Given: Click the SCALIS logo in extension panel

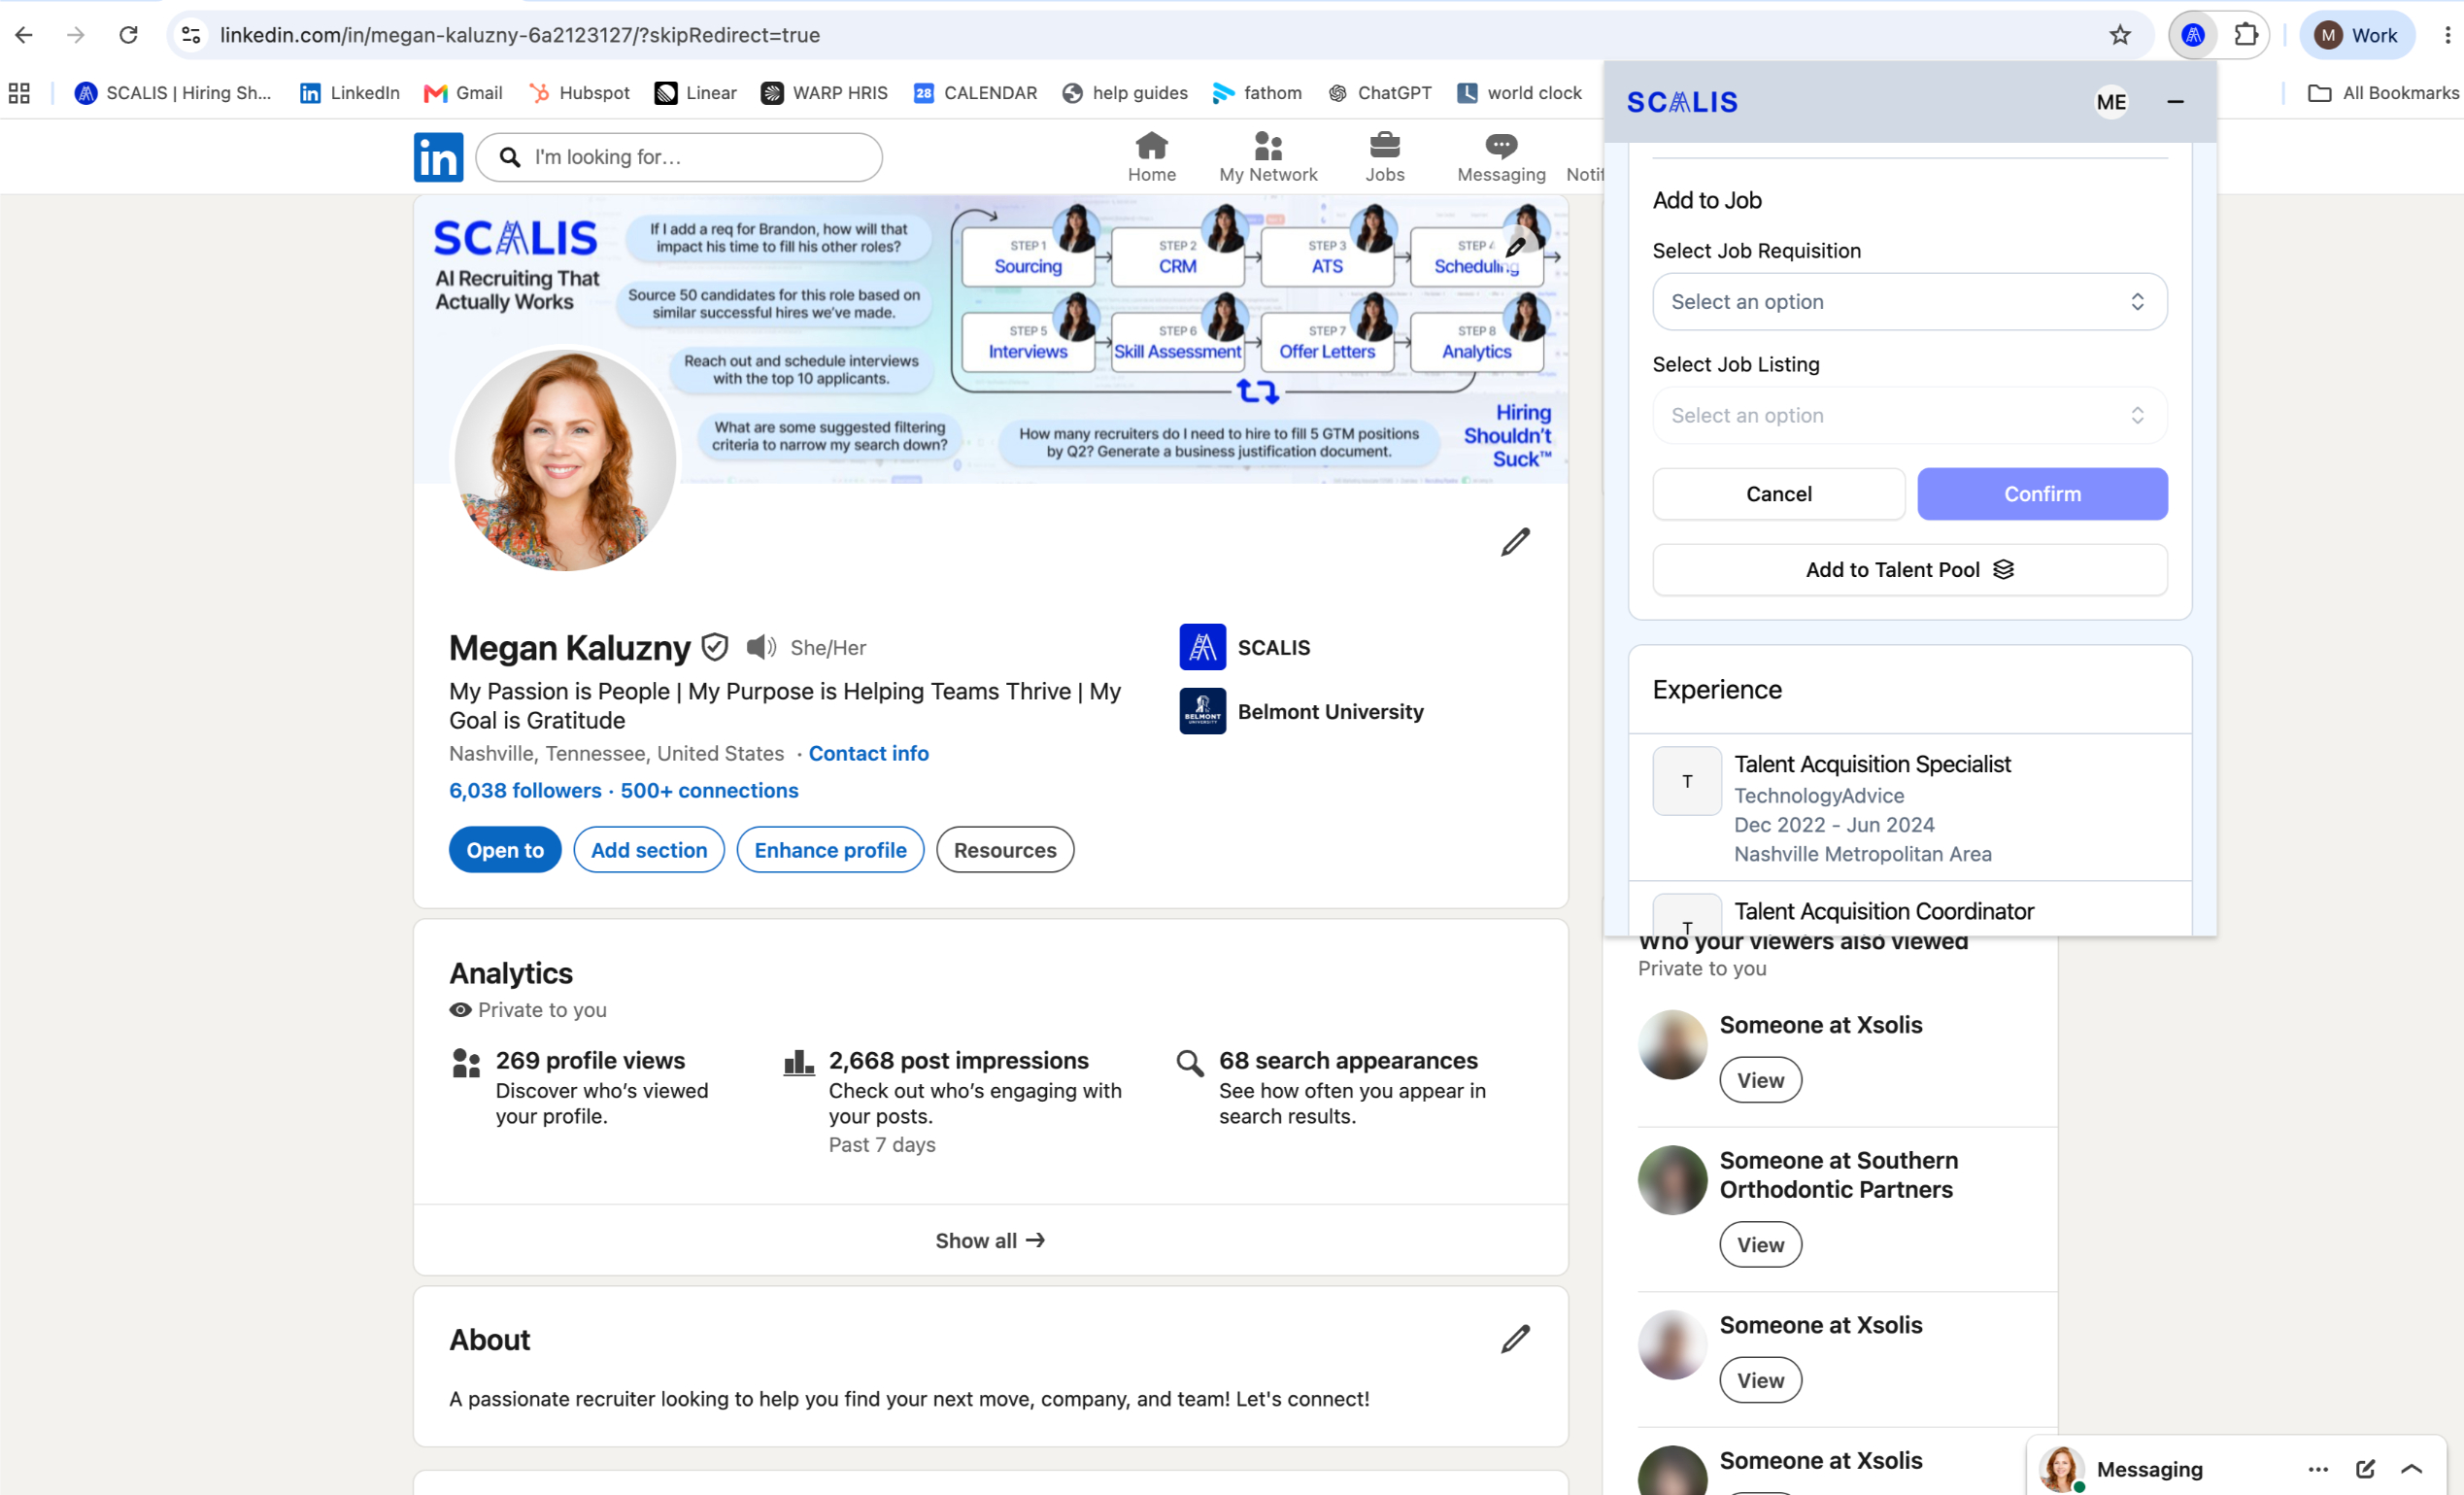Looking at the screenshot, I should (1682, 102).
